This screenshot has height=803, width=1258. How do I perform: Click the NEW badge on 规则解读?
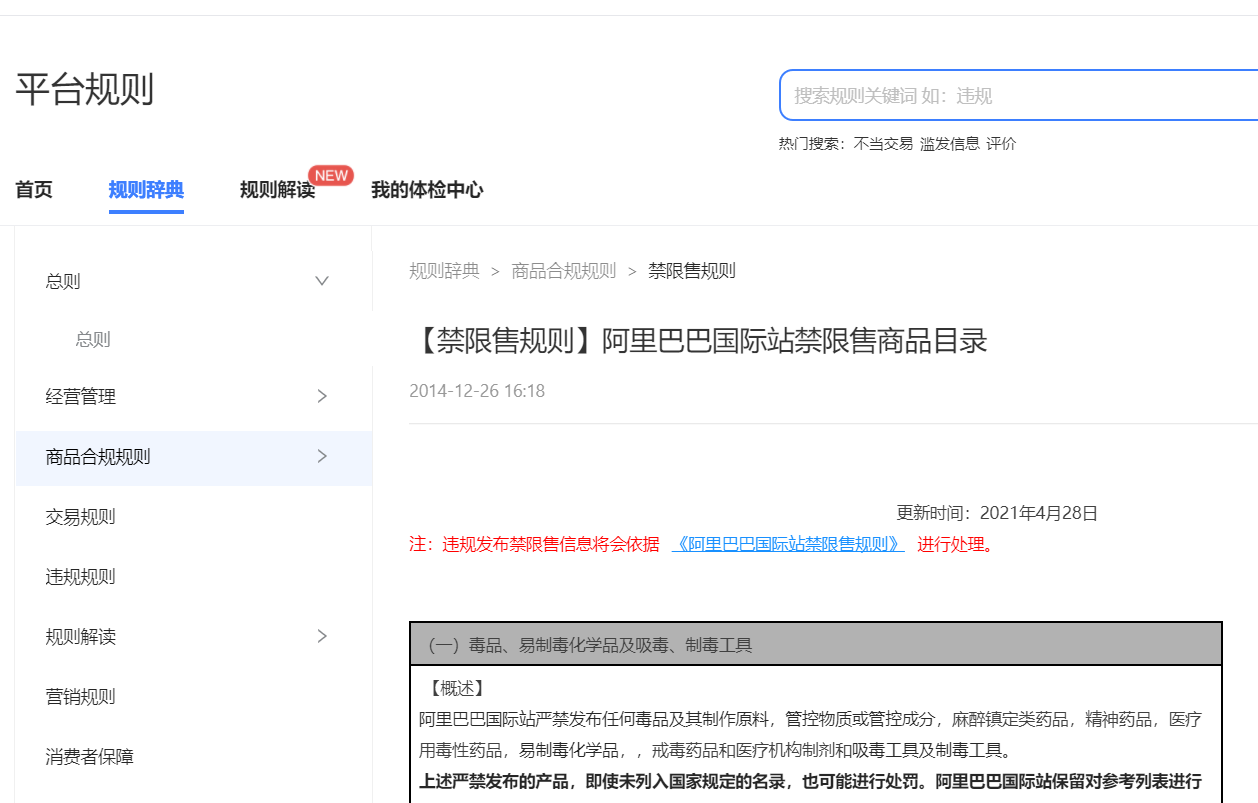[x=331, y=175]
